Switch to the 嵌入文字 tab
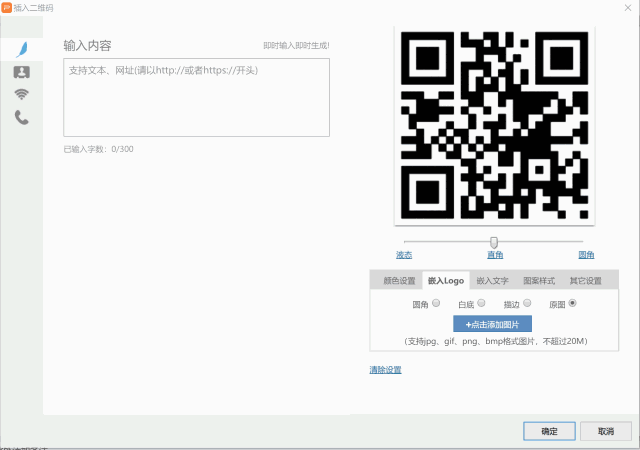 click(x=492, y=281)
